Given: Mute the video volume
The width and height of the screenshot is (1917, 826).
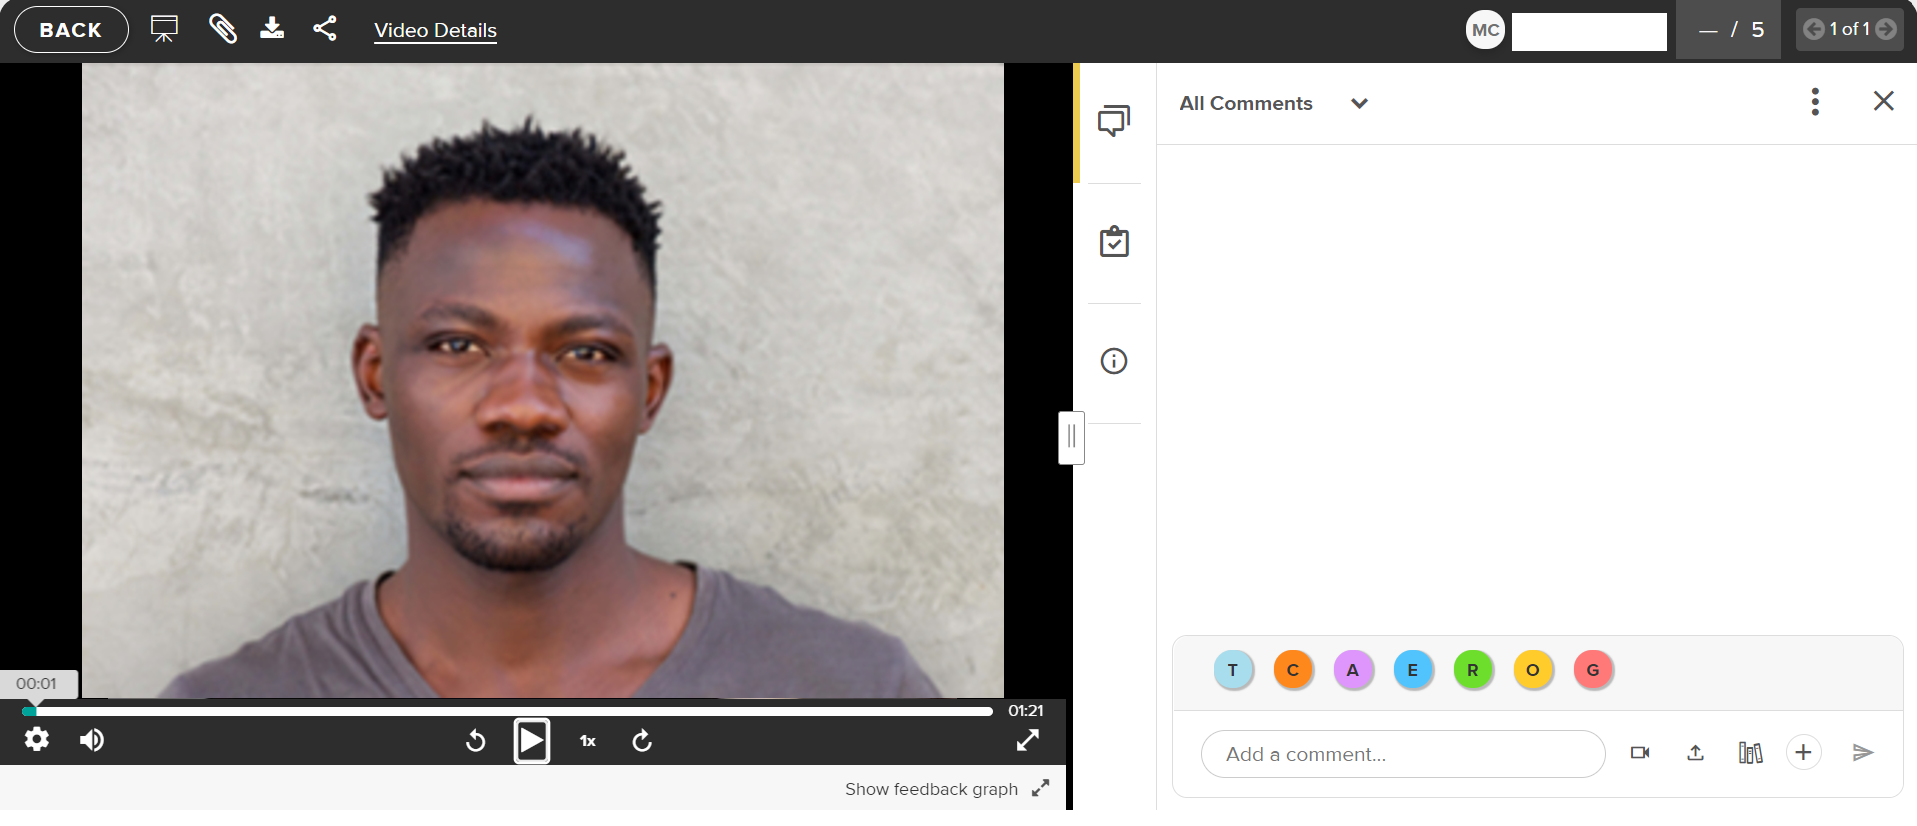Looking at the screenshot, I should (92, 739).
